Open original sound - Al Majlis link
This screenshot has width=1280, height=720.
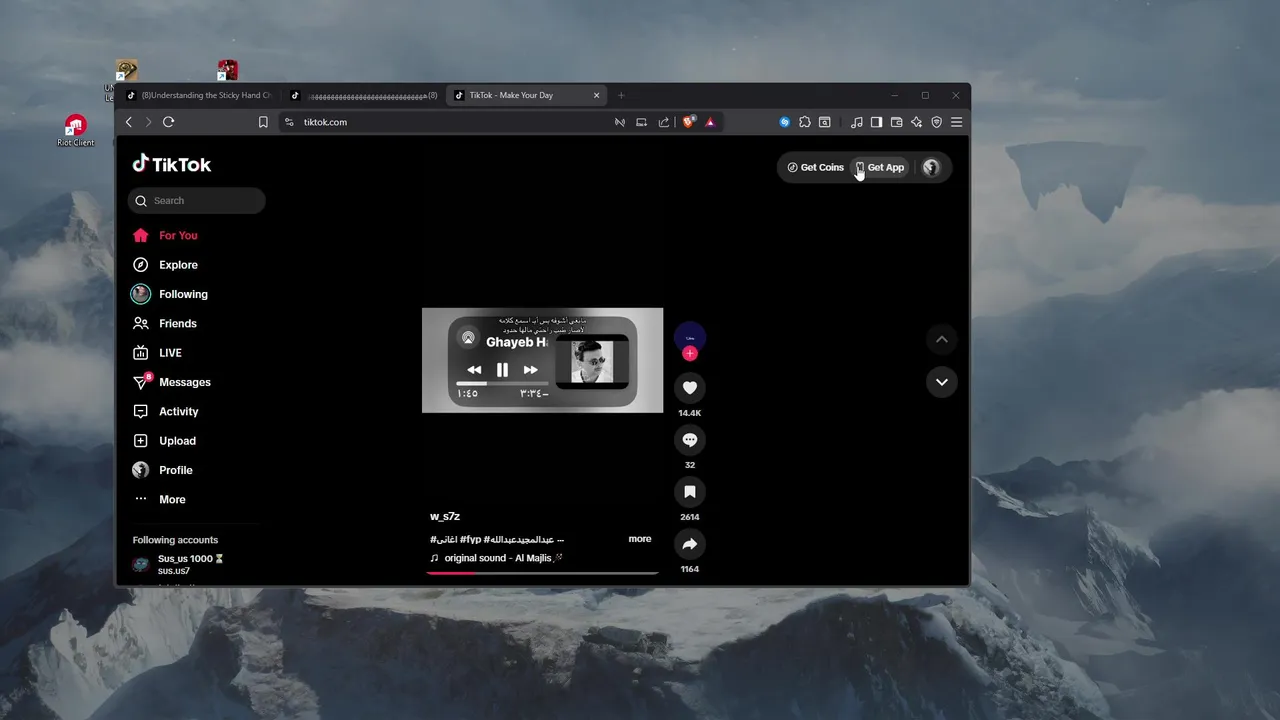pyautogui.click(x=497, y=558)
